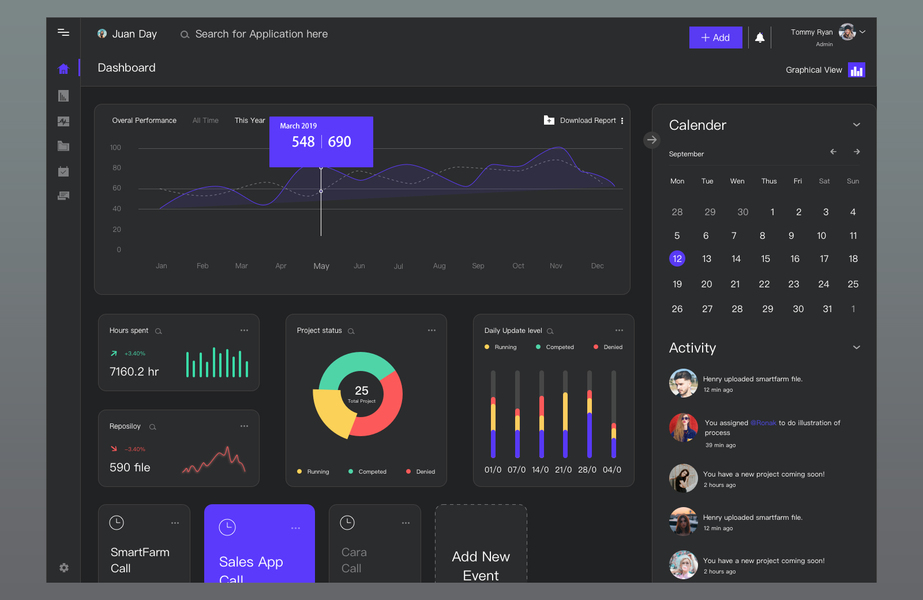Click Download Report link

[587, 121]
